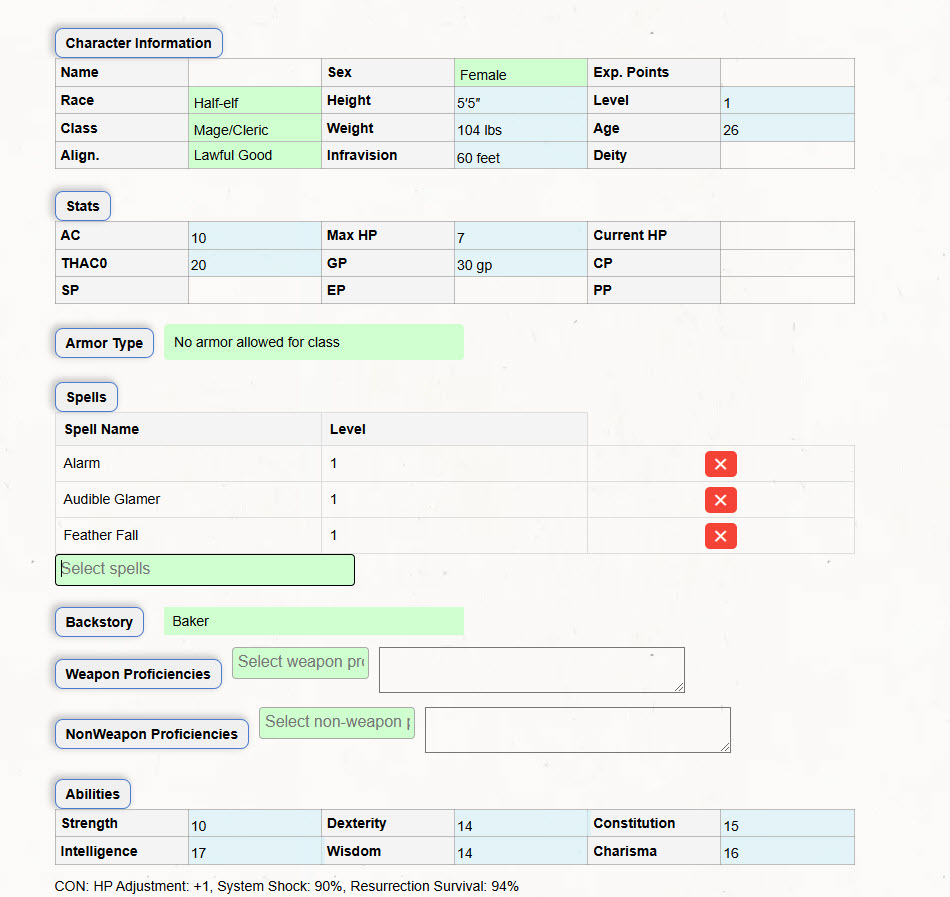
Task: Click the non-weapon proficiencies text area
Action: pos(578,730)
